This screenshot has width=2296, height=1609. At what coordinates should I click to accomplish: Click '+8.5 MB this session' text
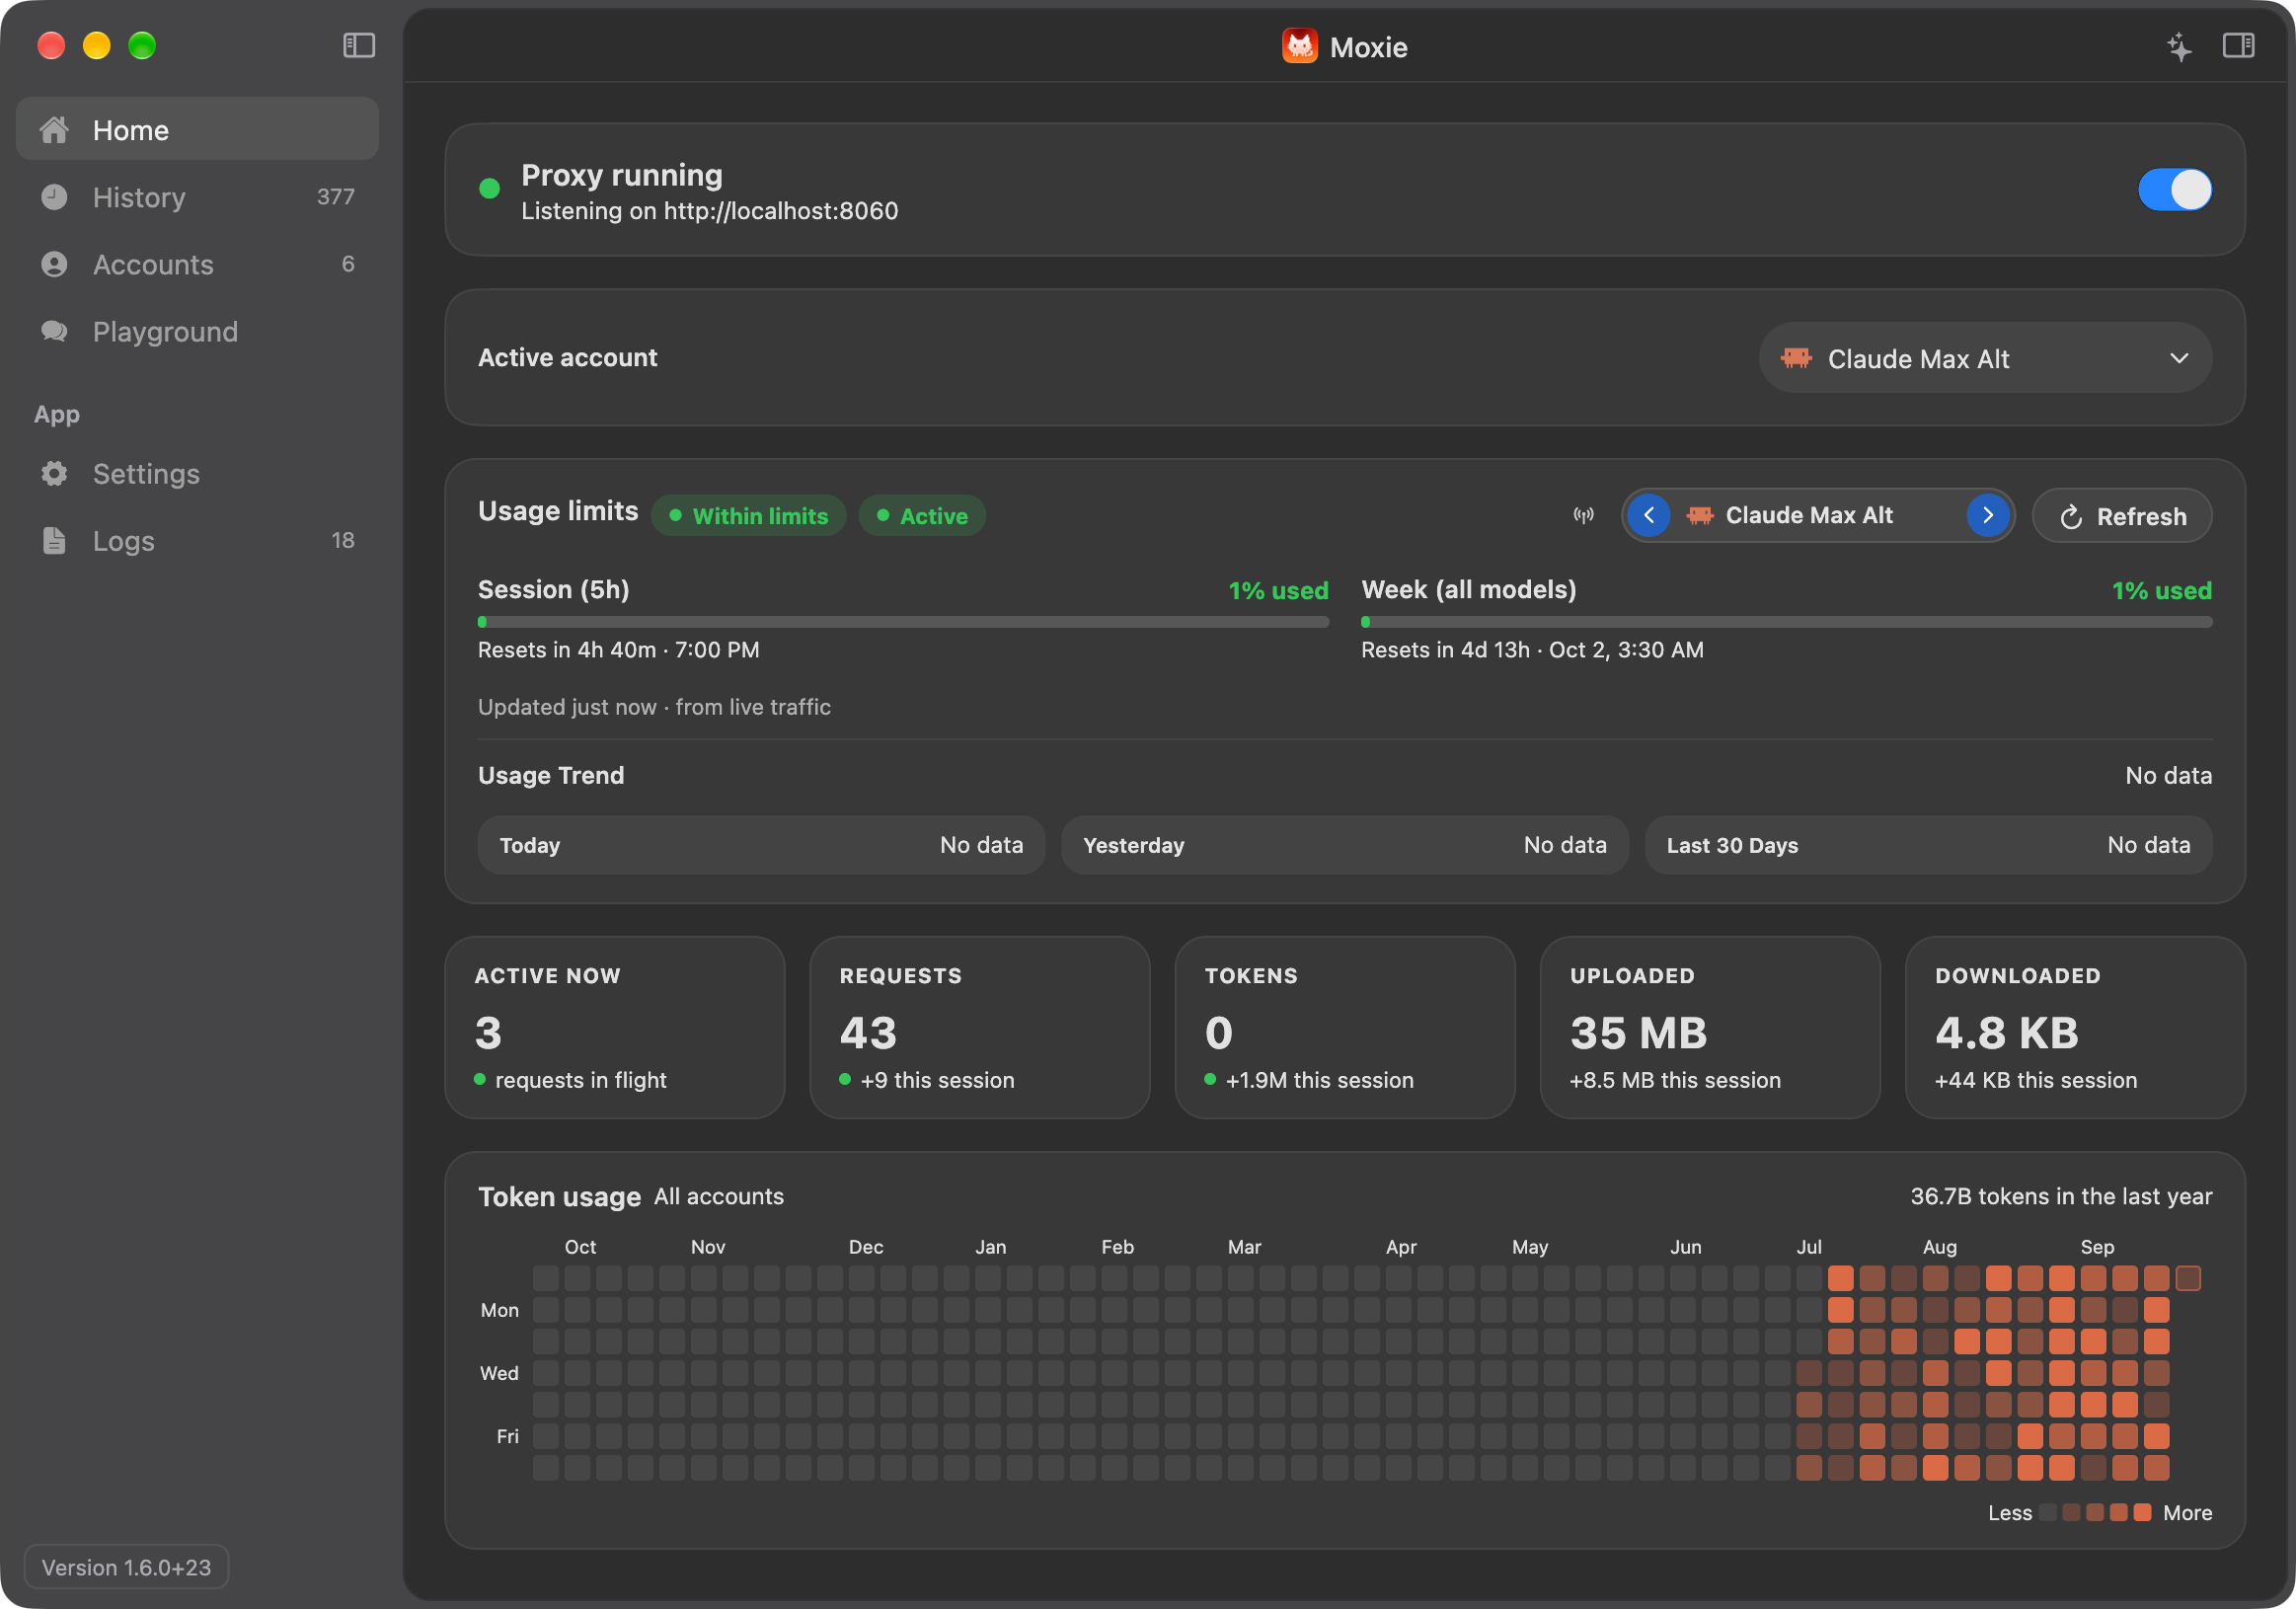point(1675,1080)
